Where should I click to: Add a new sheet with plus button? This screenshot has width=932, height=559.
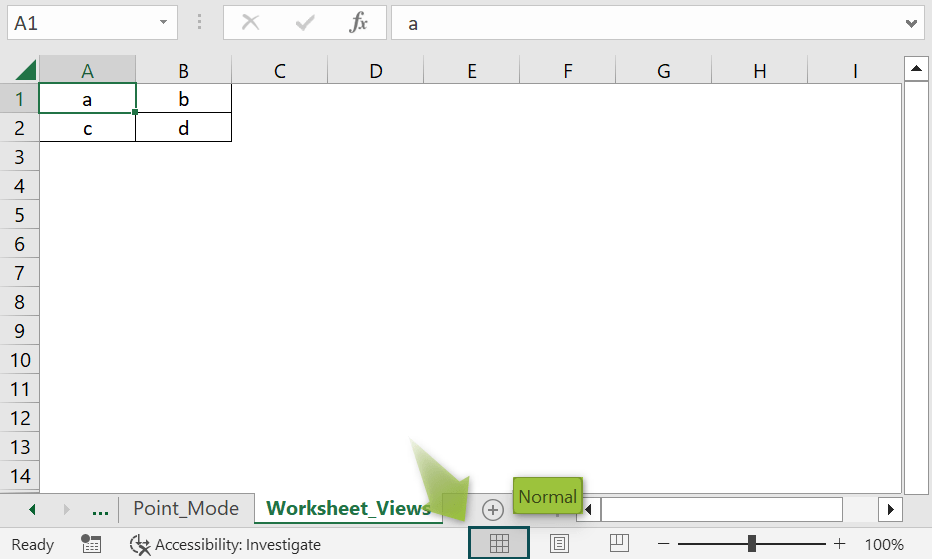point(493,510)
